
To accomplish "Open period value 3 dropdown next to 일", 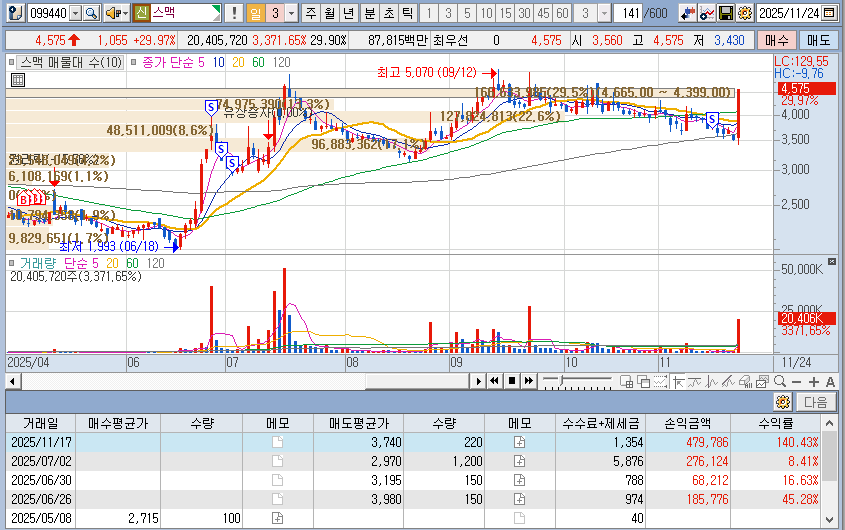I will coord(291,13).
